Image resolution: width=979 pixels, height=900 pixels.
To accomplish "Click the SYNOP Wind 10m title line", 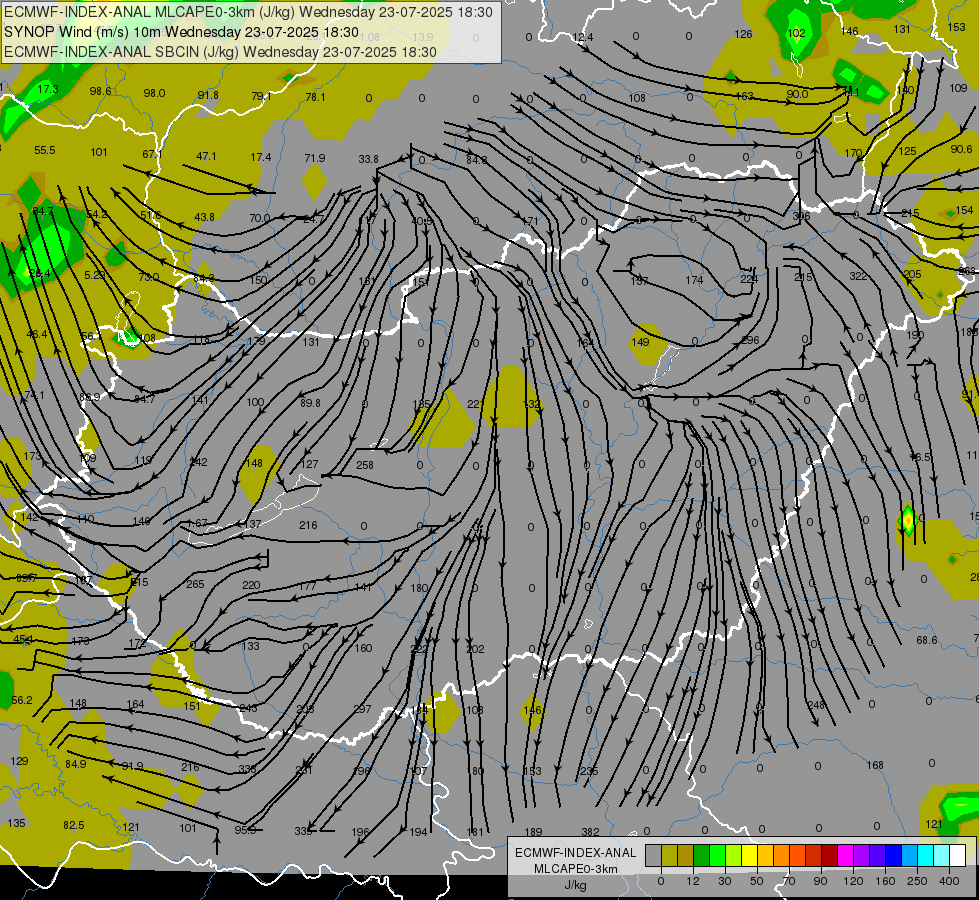I will click(x=181, y=32).
